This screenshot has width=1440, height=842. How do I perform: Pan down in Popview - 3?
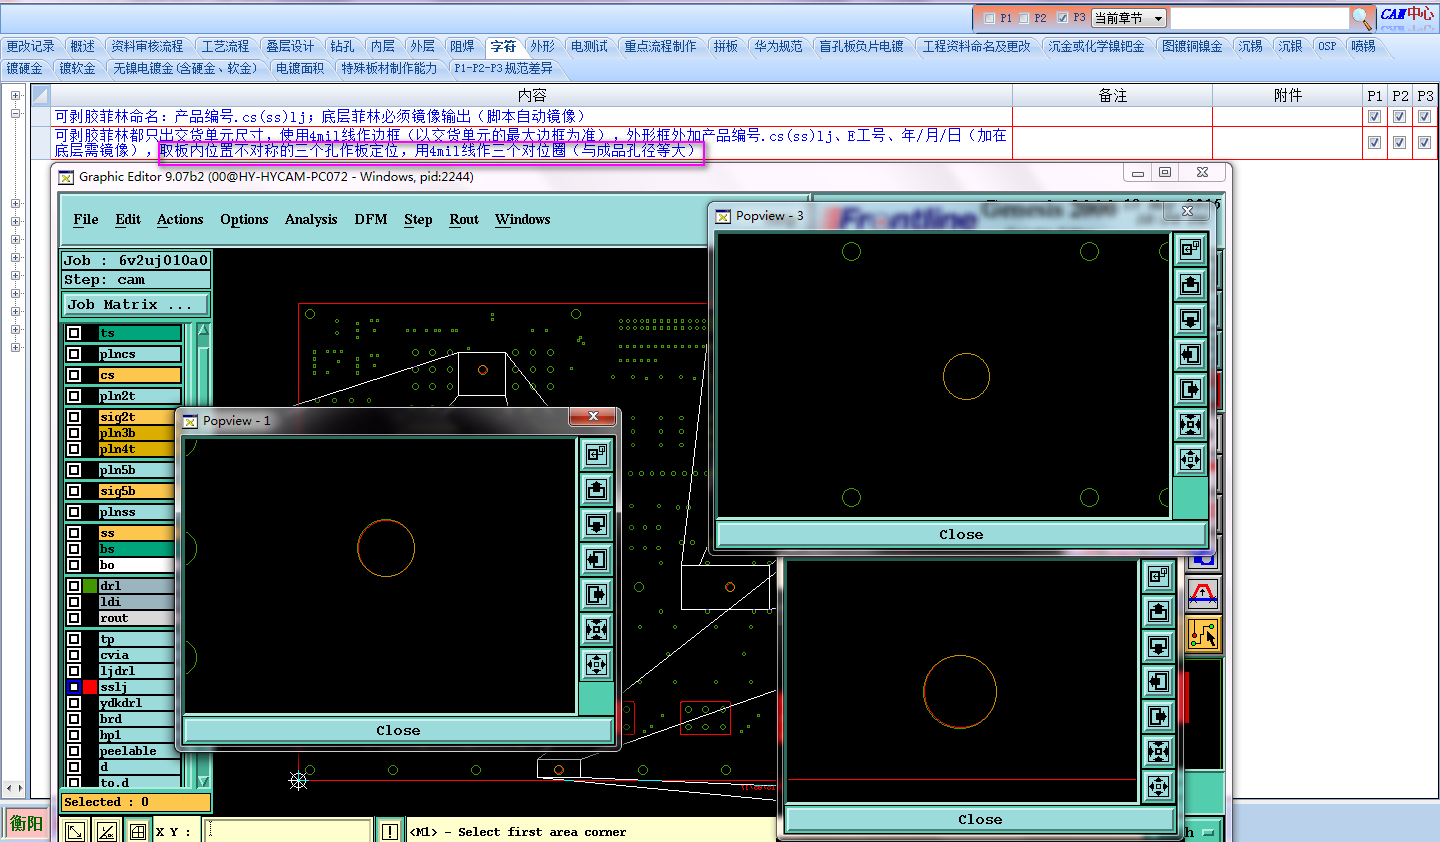[1190, 320]
